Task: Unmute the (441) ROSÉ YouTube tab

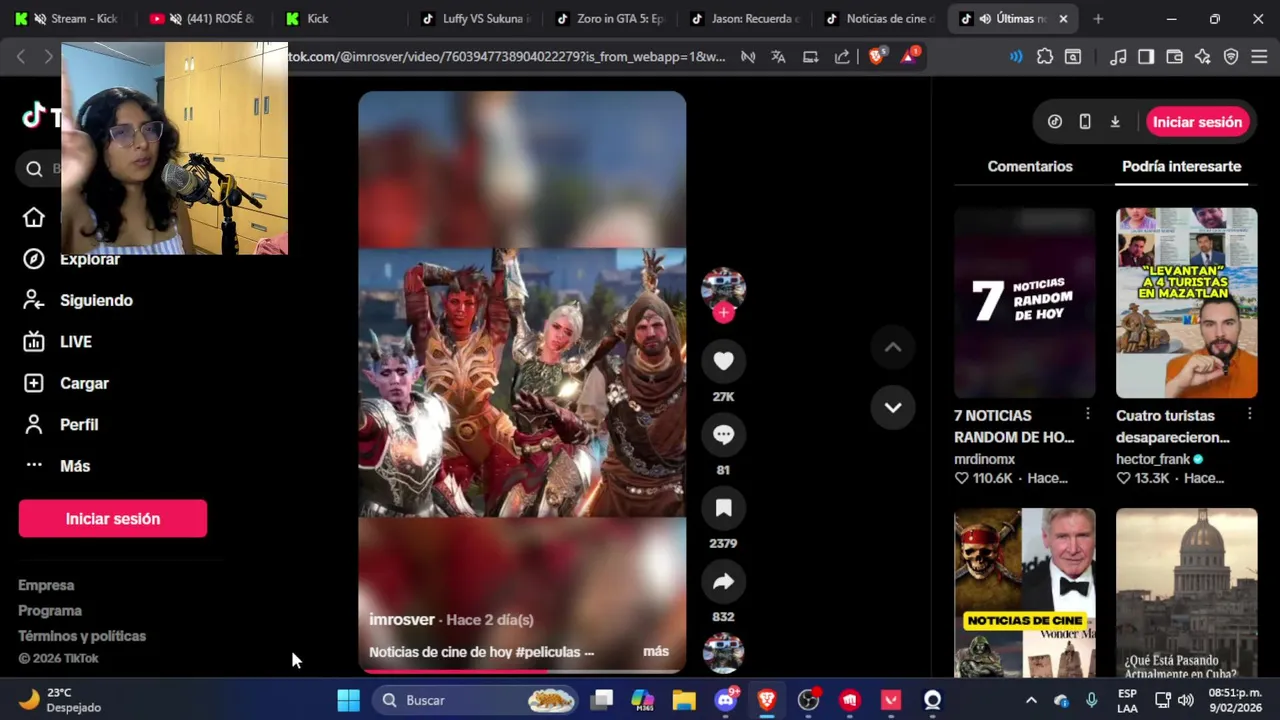Action: (x=174, y=18)
